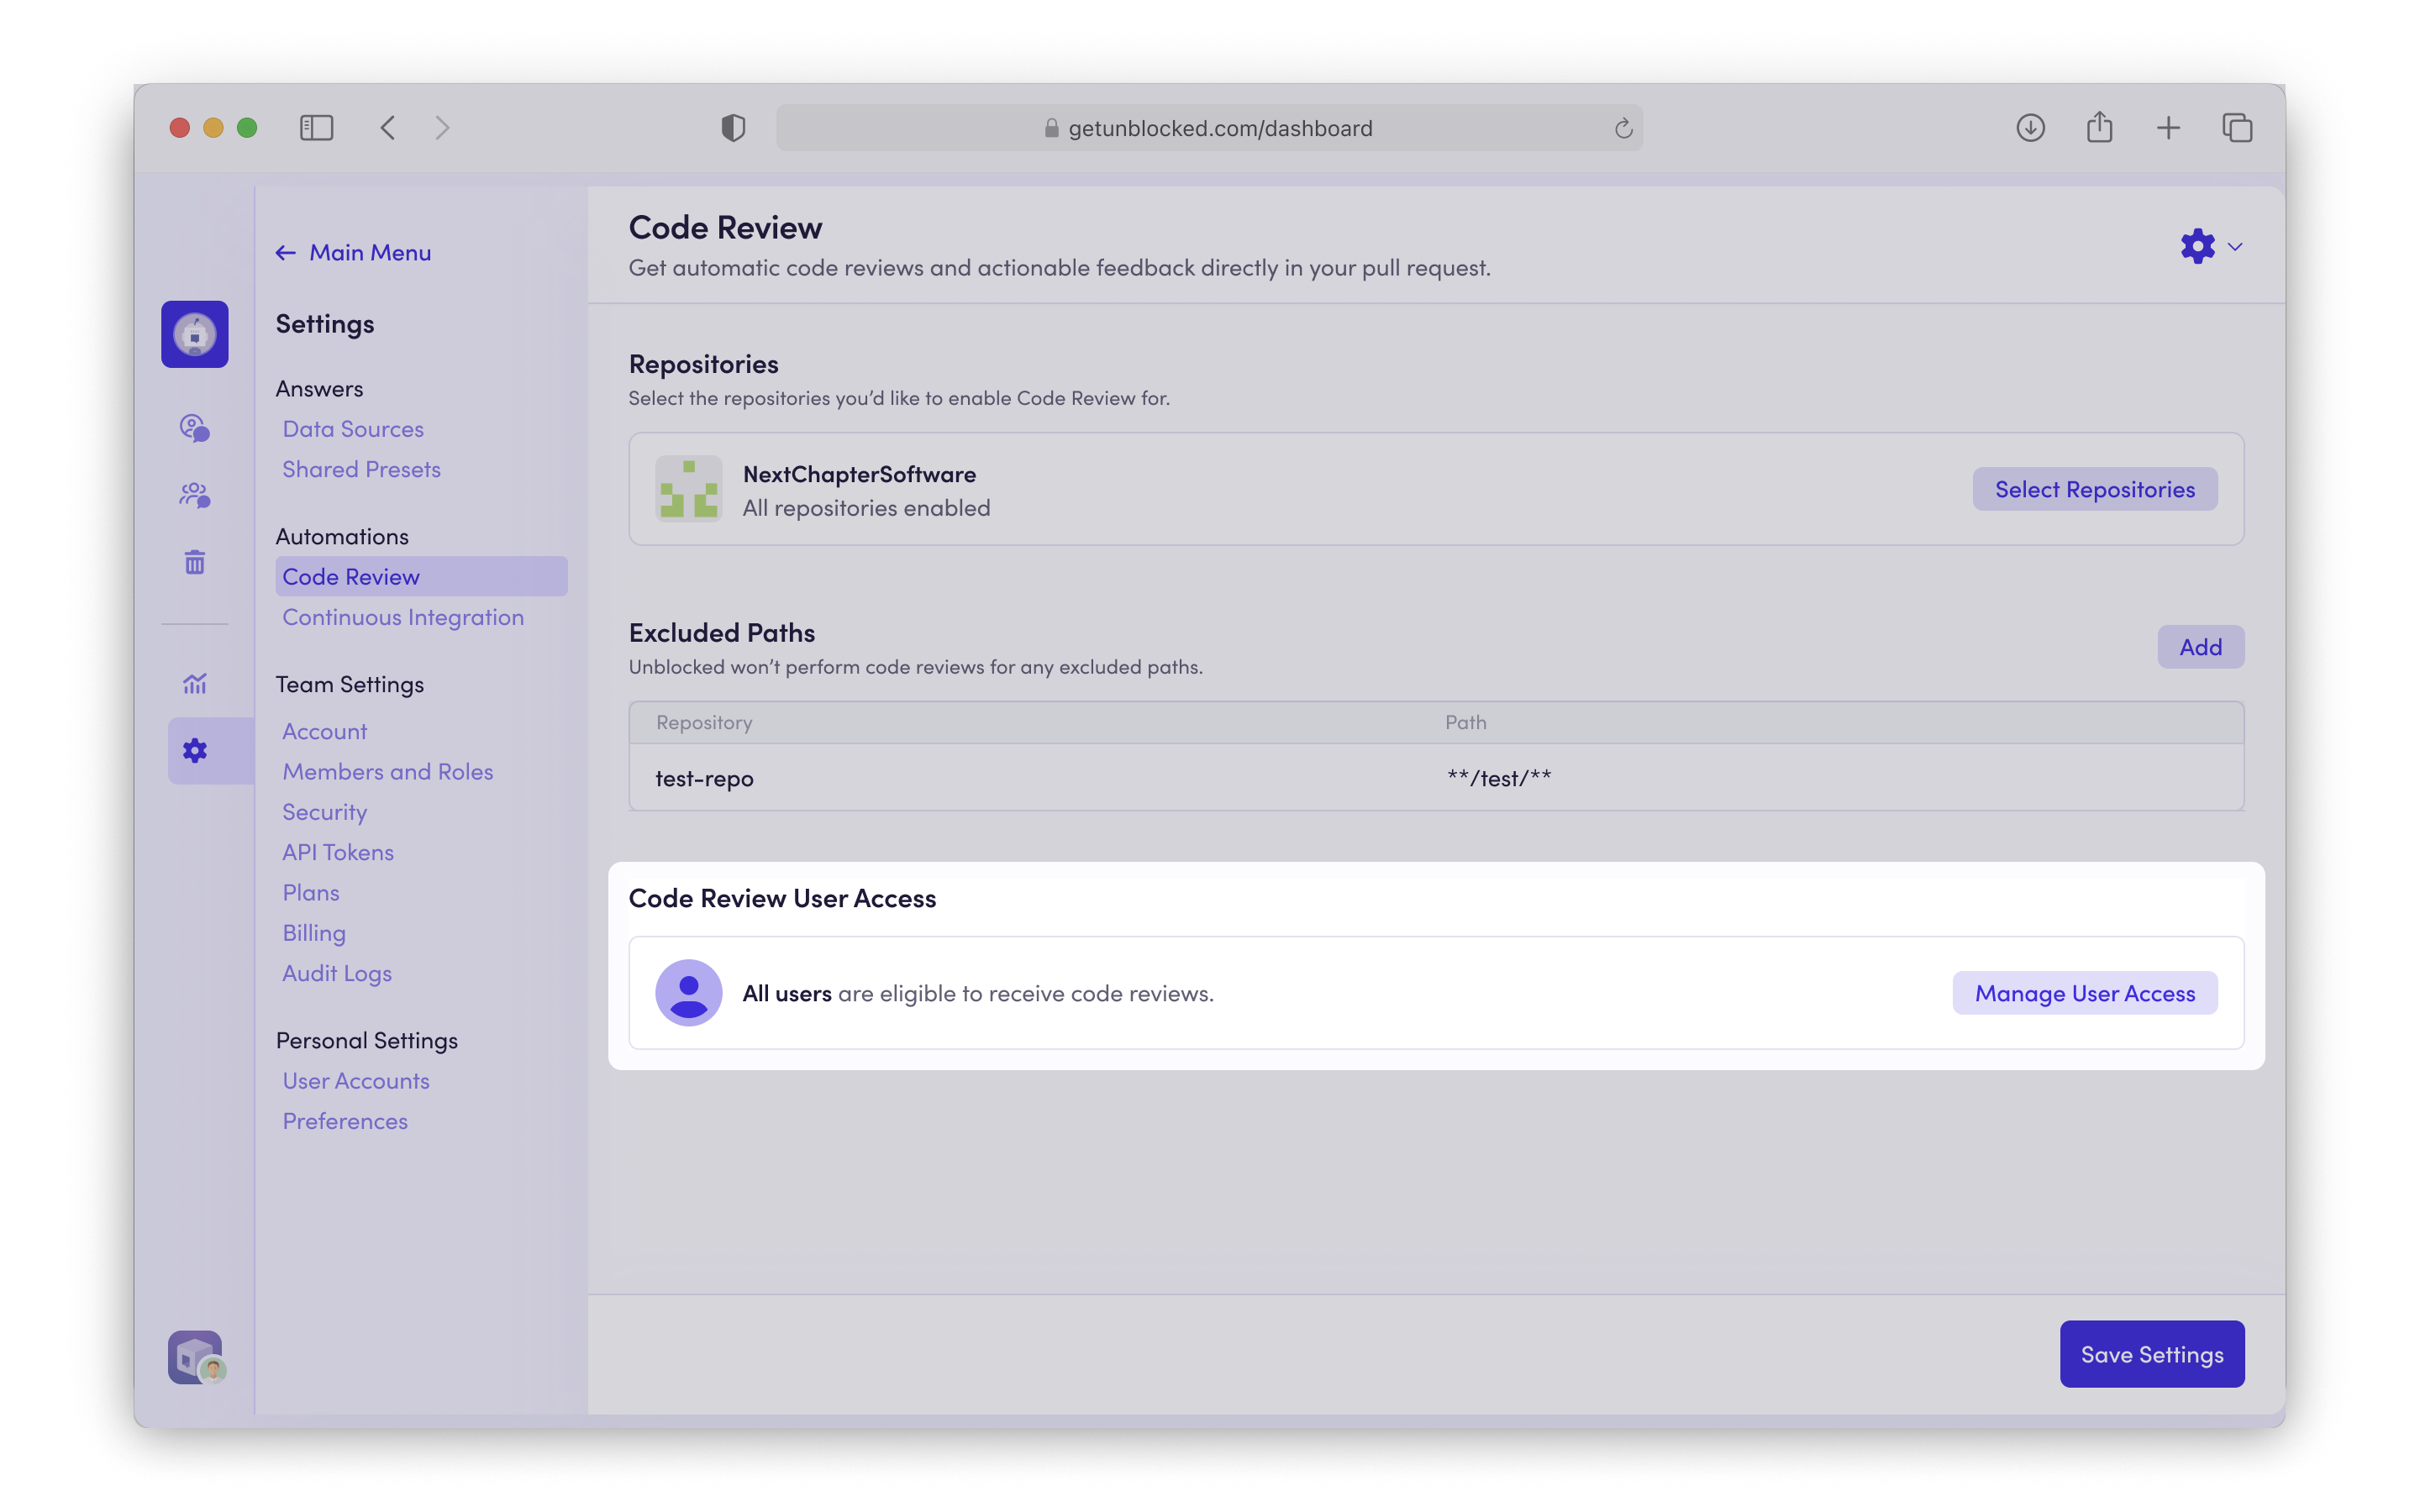Screen dimensions: 2420x1512
Task: Click Manage User Access button
Action: tap(2084, 993)
